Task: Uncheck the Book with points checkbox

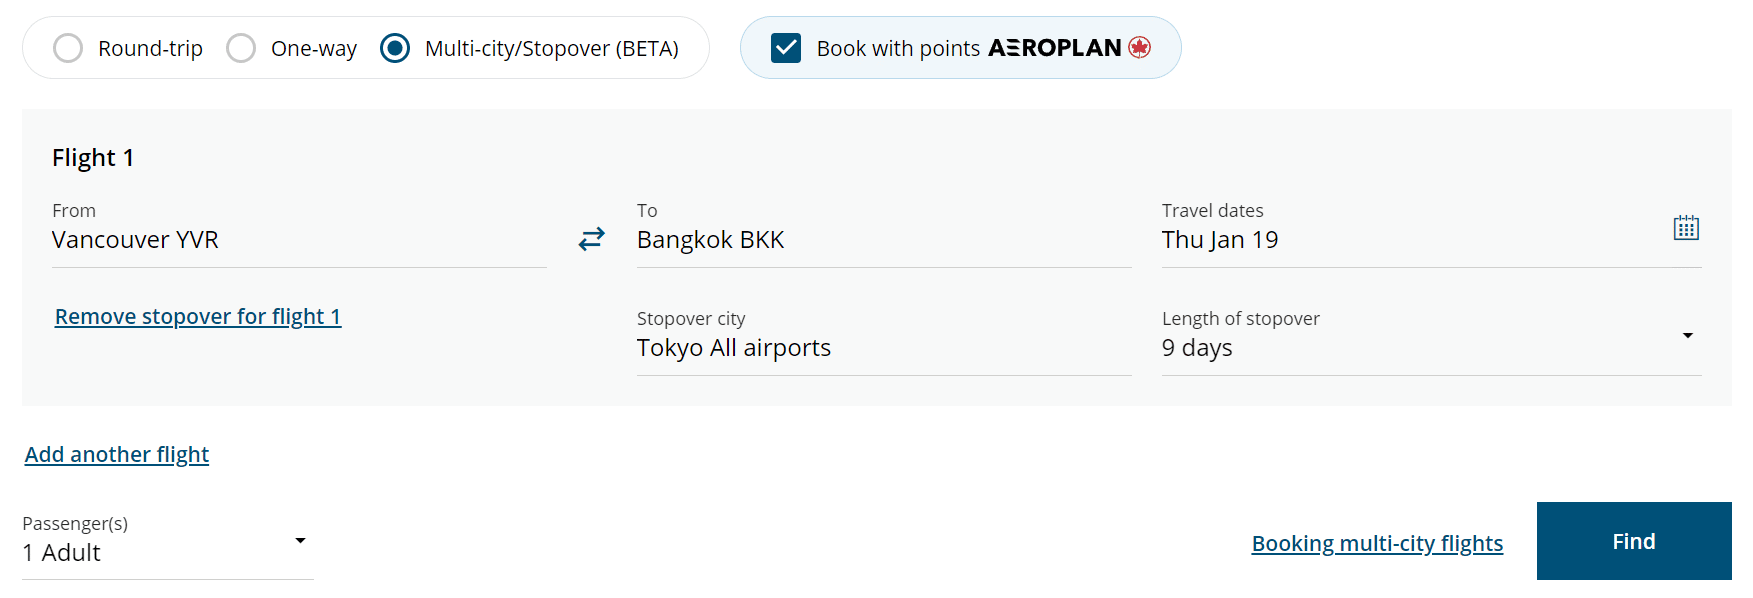Action: 786,48
